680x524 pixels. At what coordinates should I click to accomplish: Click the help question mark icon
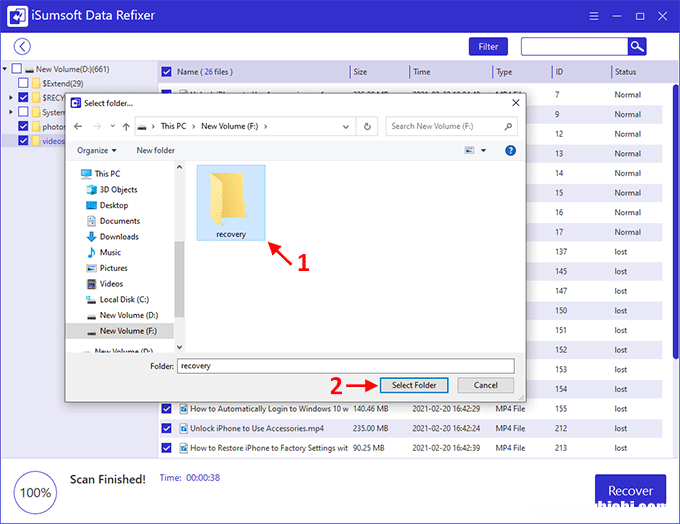[510, 151]
